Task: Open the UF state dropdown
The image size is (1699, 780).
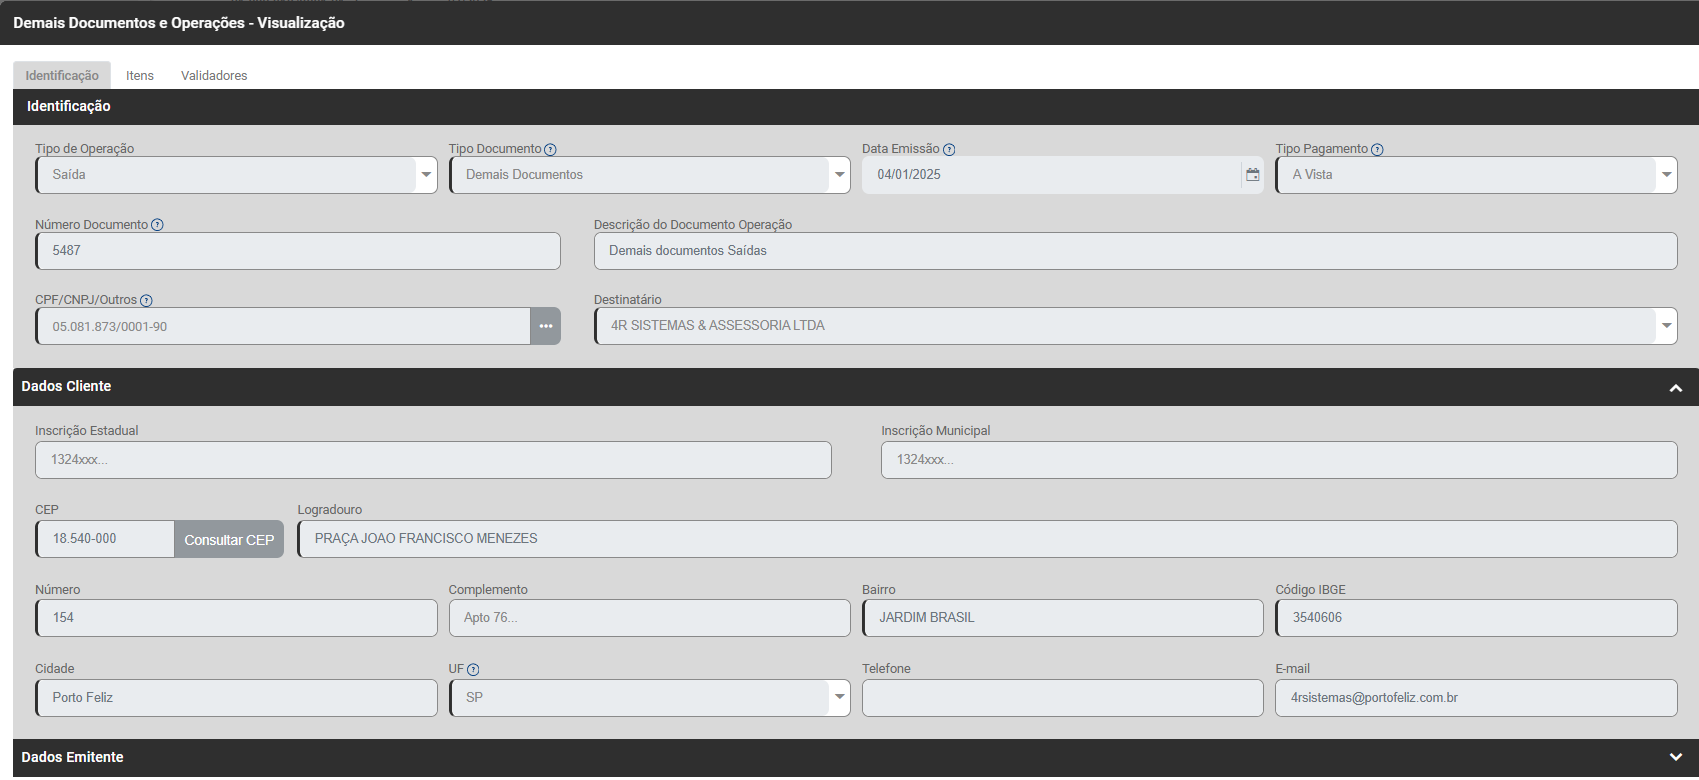Action: [x=839, y=698]
